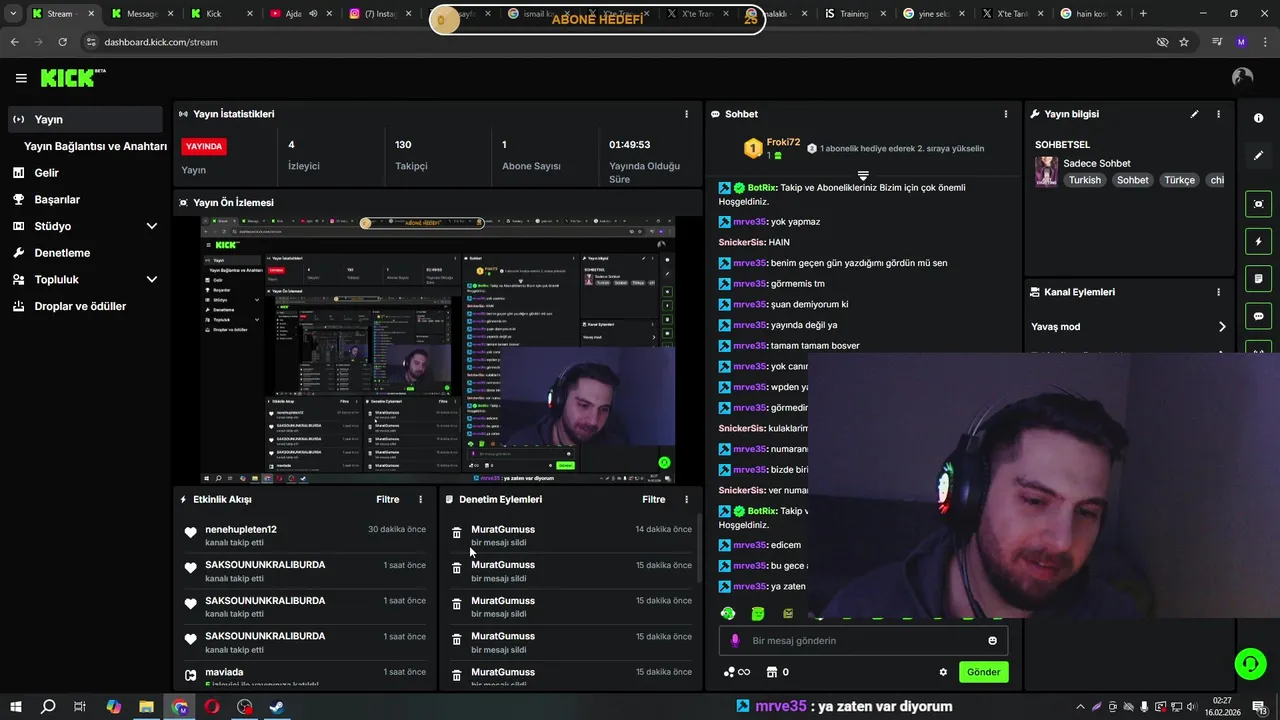
Task: Select the first green emote below chat
Action: coord(728,613)
